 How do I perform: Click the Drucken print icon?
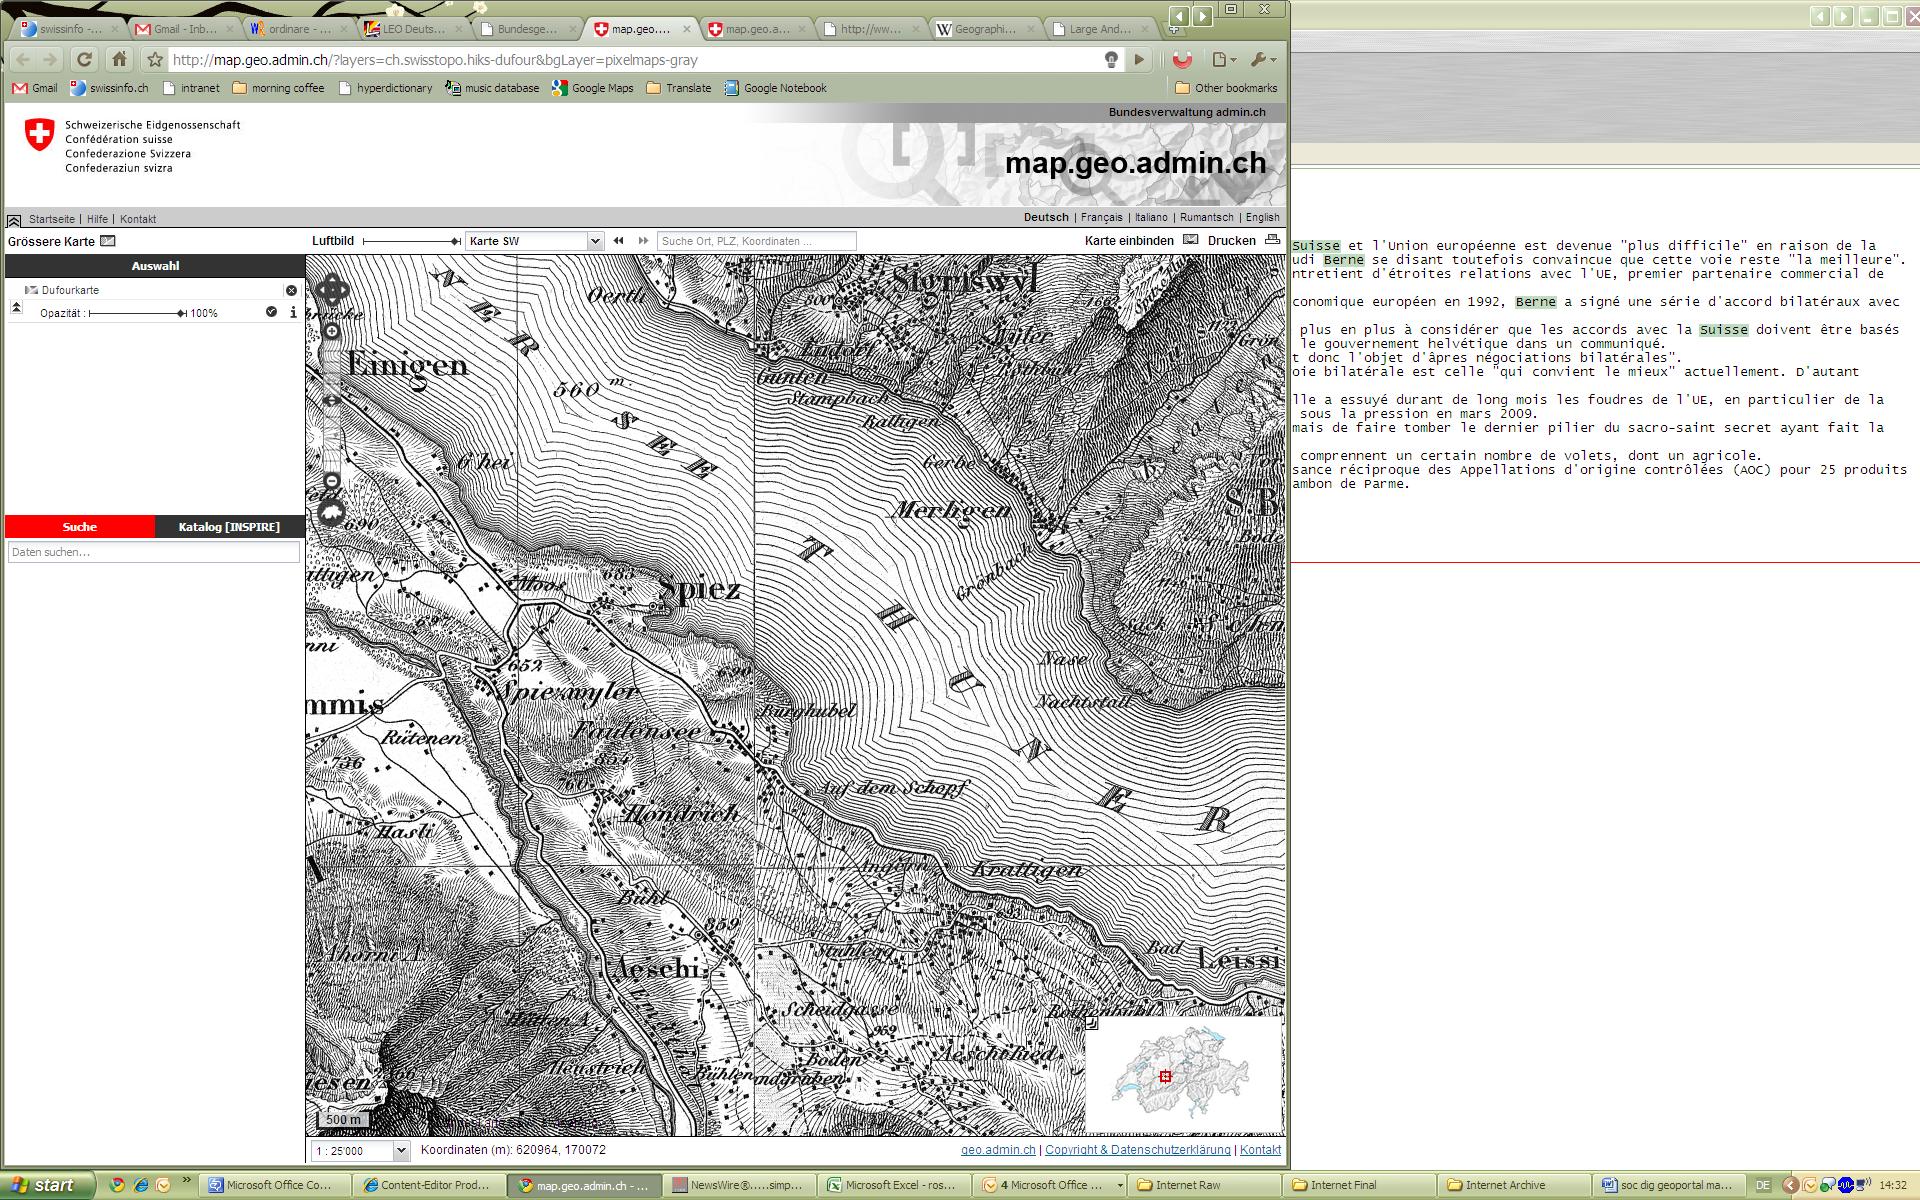1272,240
